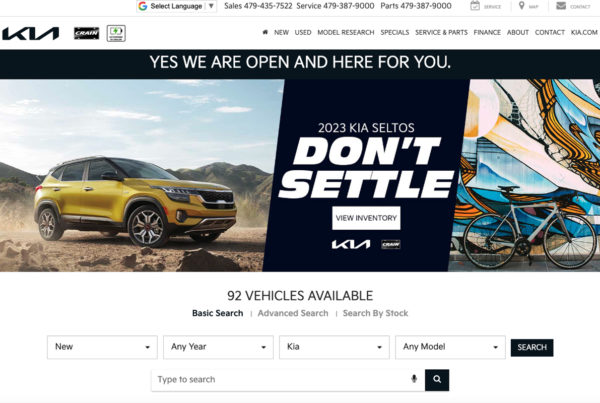Click the EV charging certified badge icon

(x=116, y=33)
